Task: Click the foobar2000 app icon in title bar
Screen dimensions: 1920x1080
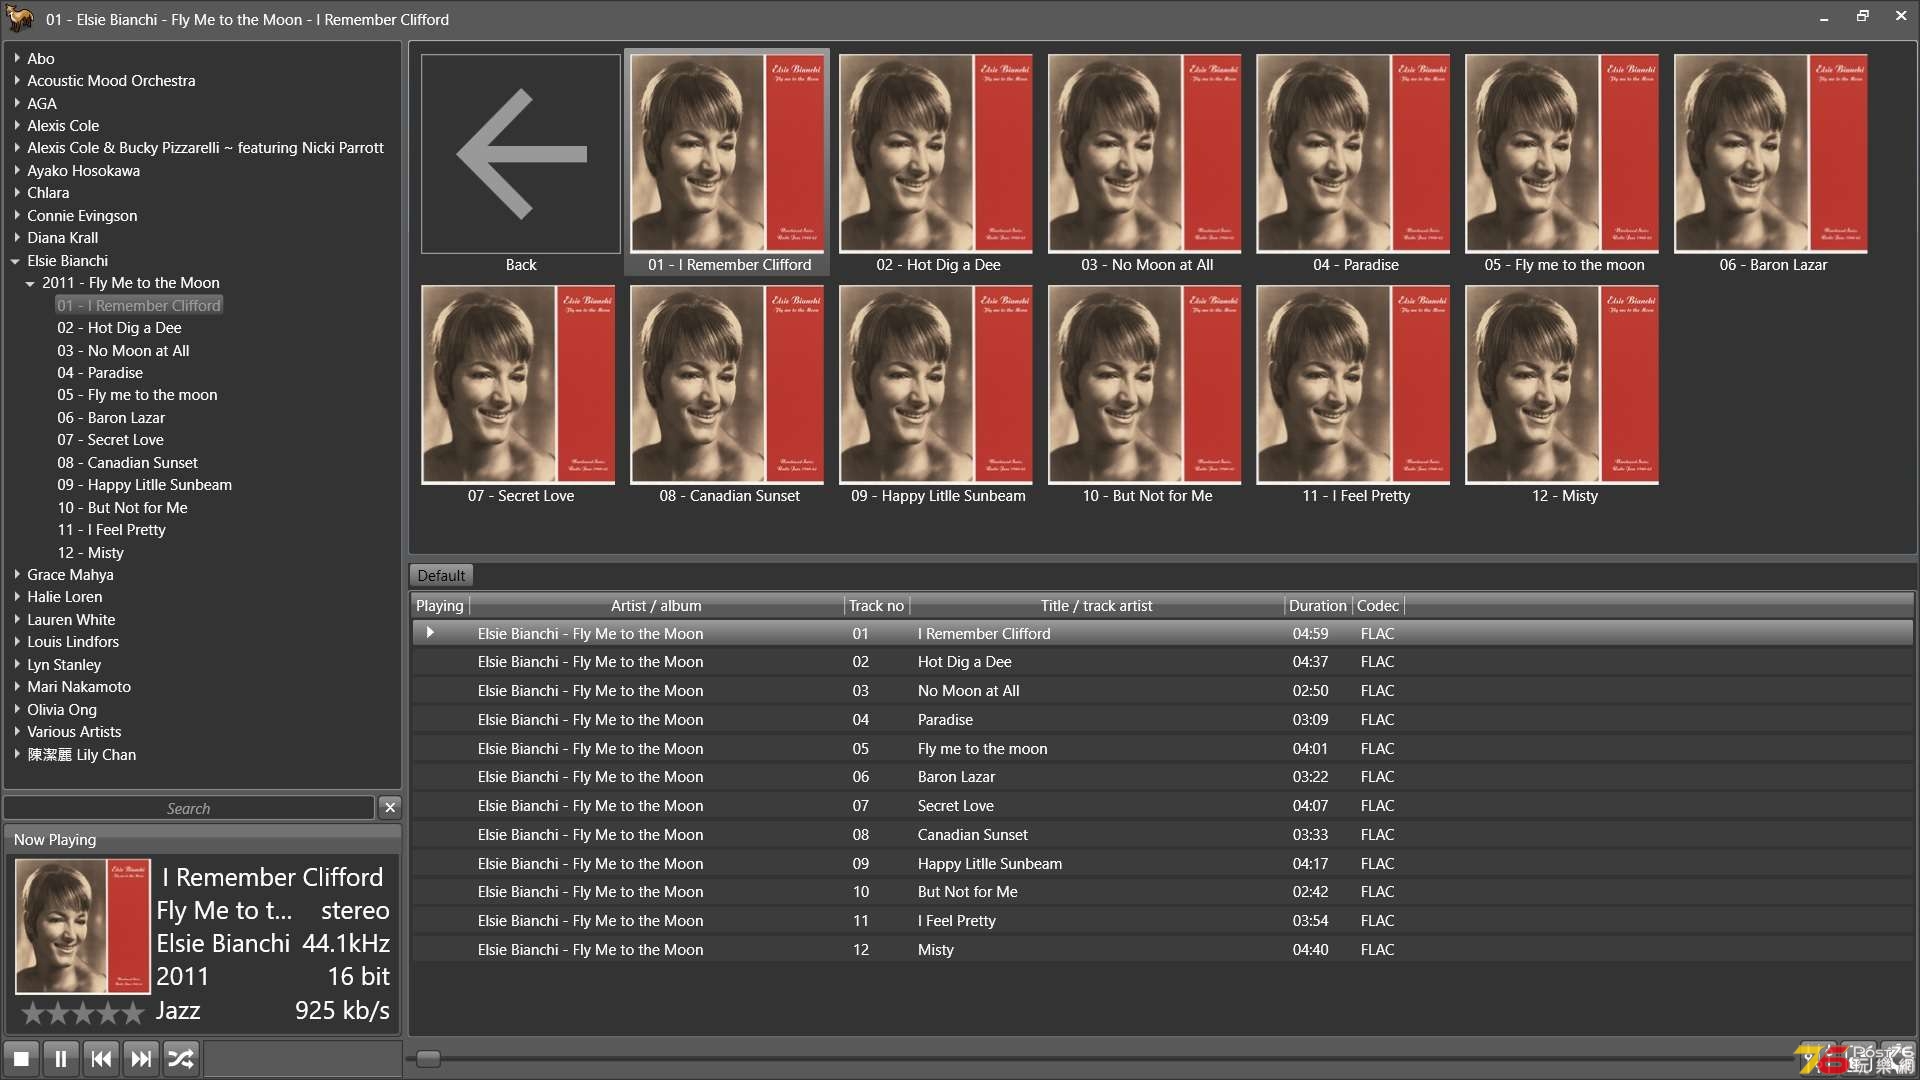Action: coord(20,19)
